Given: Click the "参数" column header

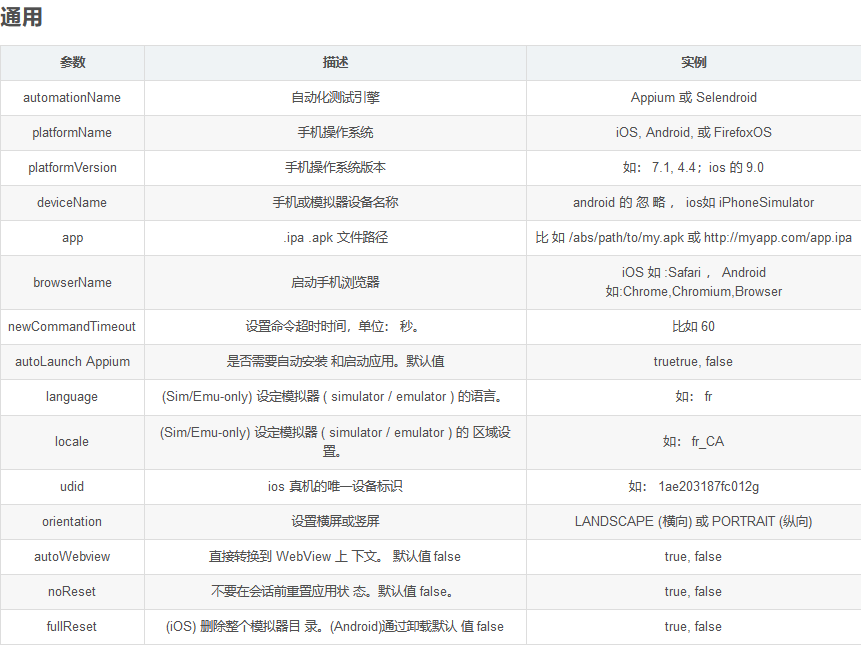Looking at the screenshot, I should pos(72,63).
